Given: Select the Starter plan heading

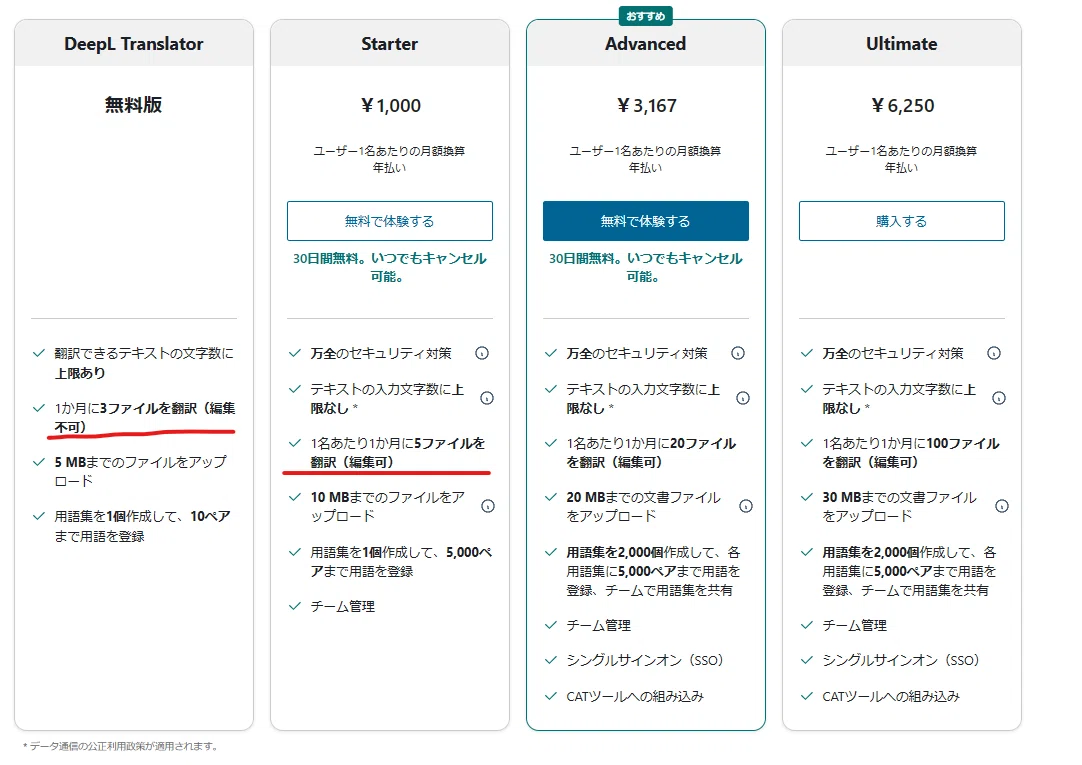Looking at the screenshot, I should tap(390, 44).
